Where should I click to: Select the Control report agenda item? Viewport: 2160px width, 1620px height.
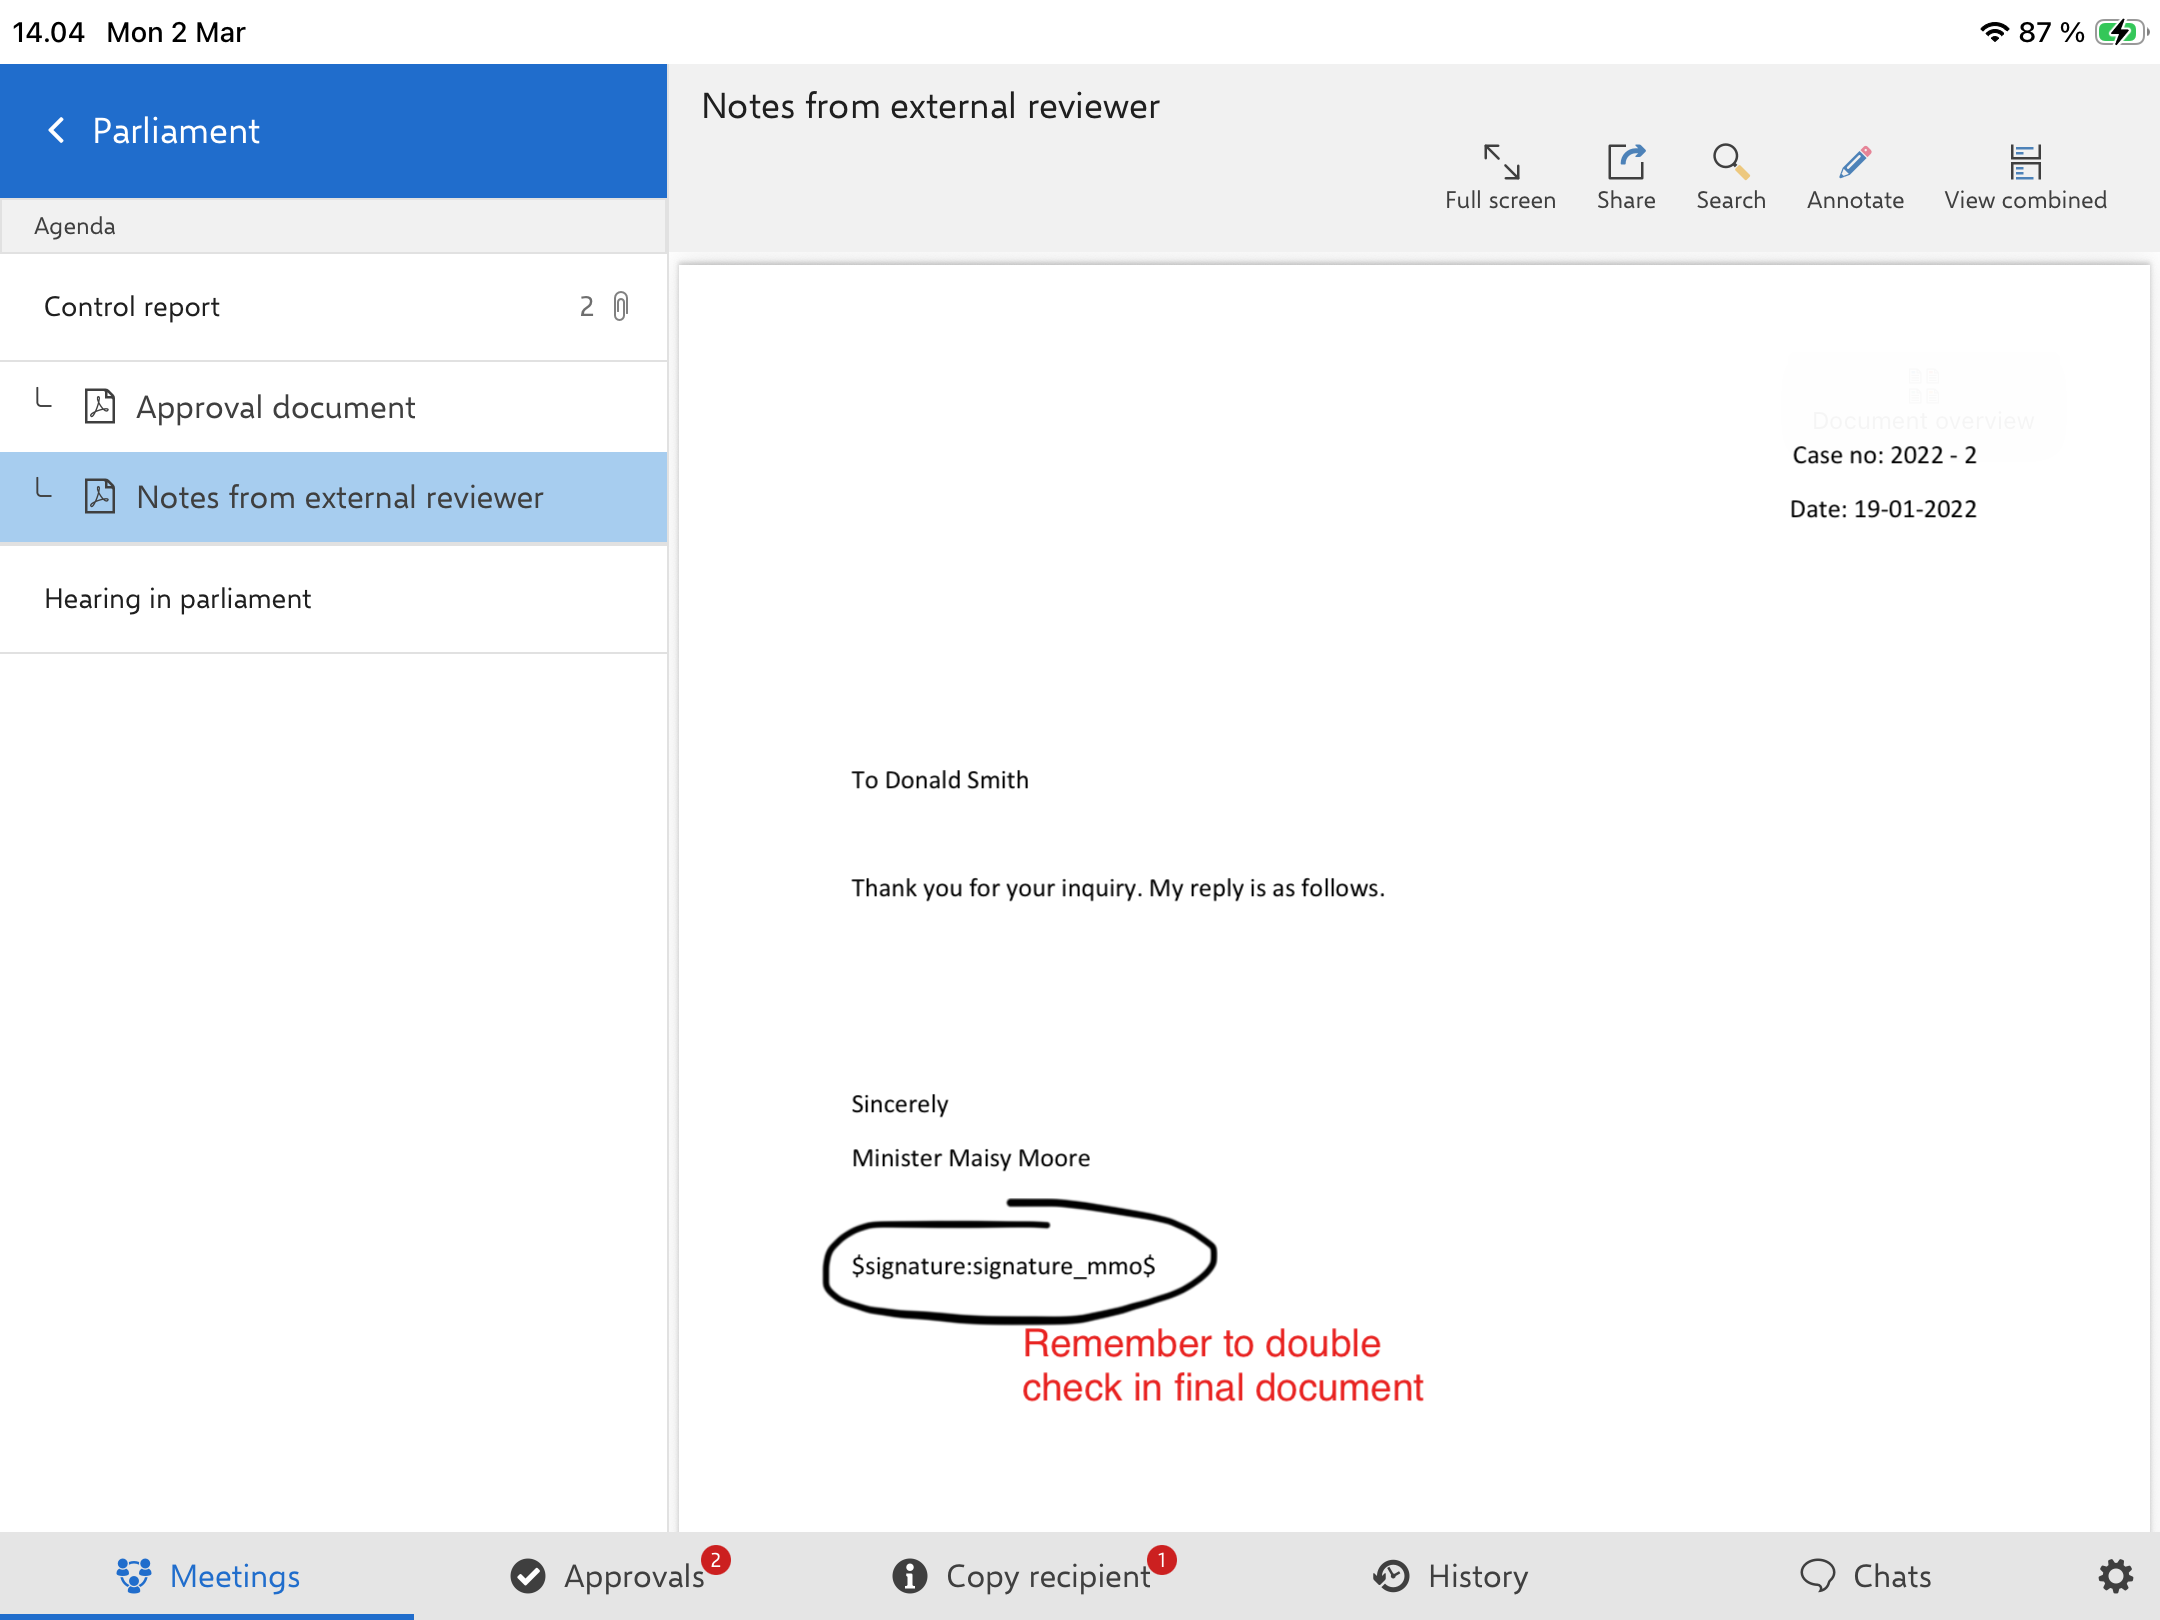point(334,307)
